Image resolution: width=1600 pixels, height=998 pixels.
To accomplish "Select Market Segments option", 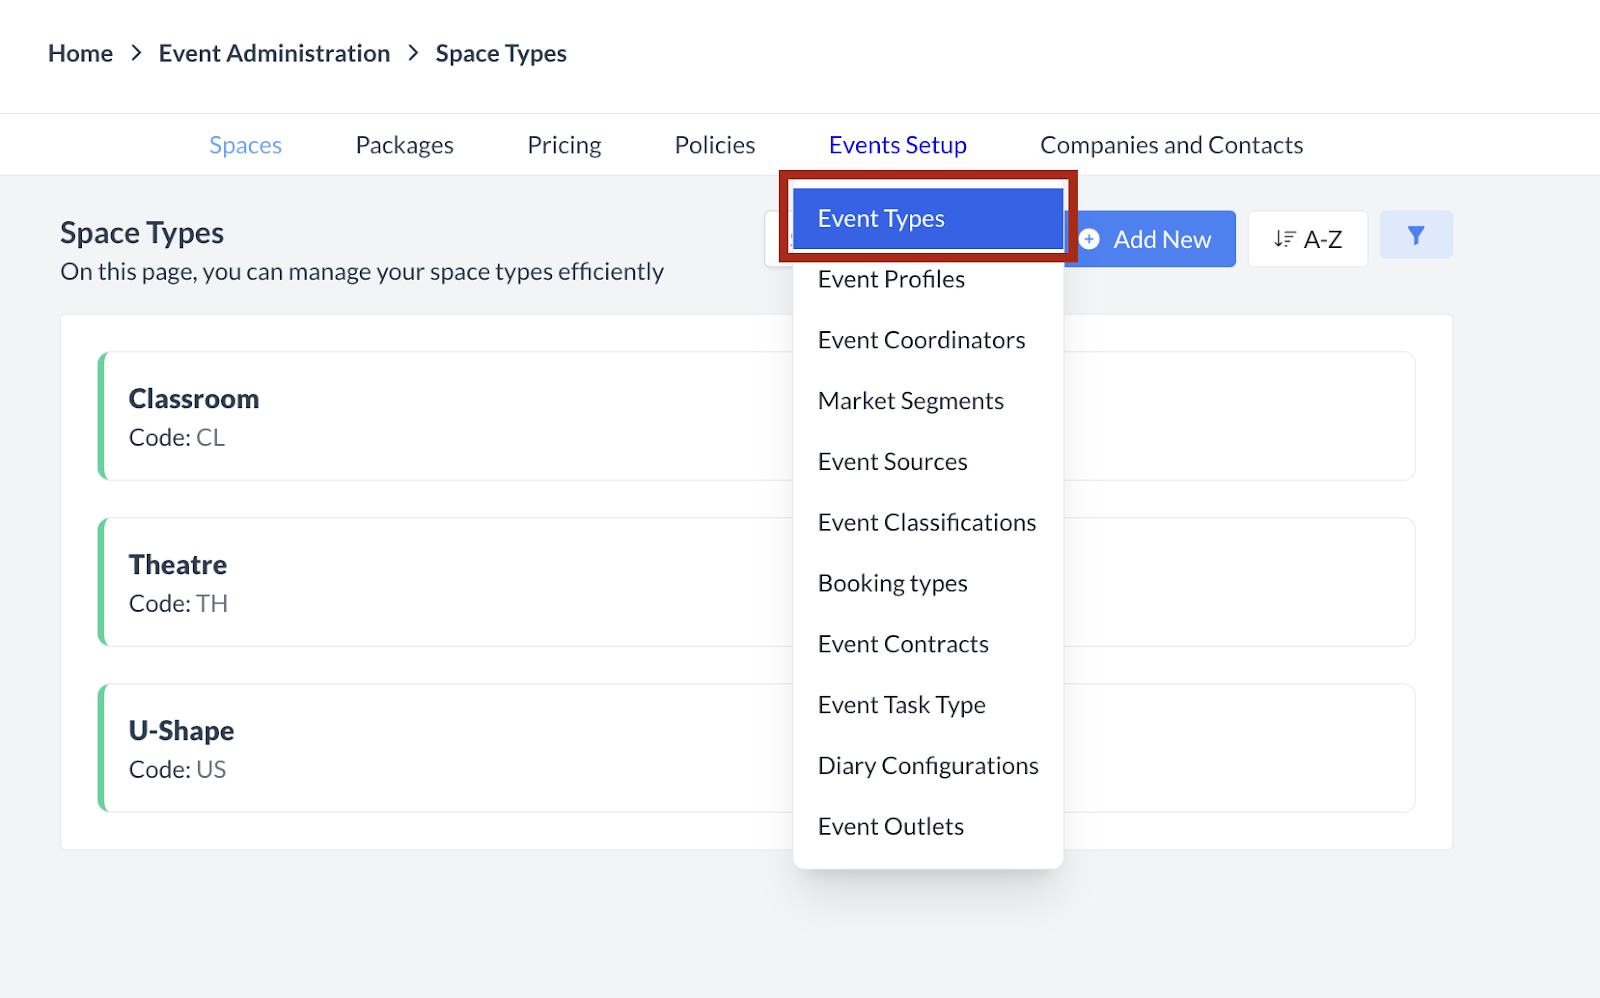I will 910,402.
